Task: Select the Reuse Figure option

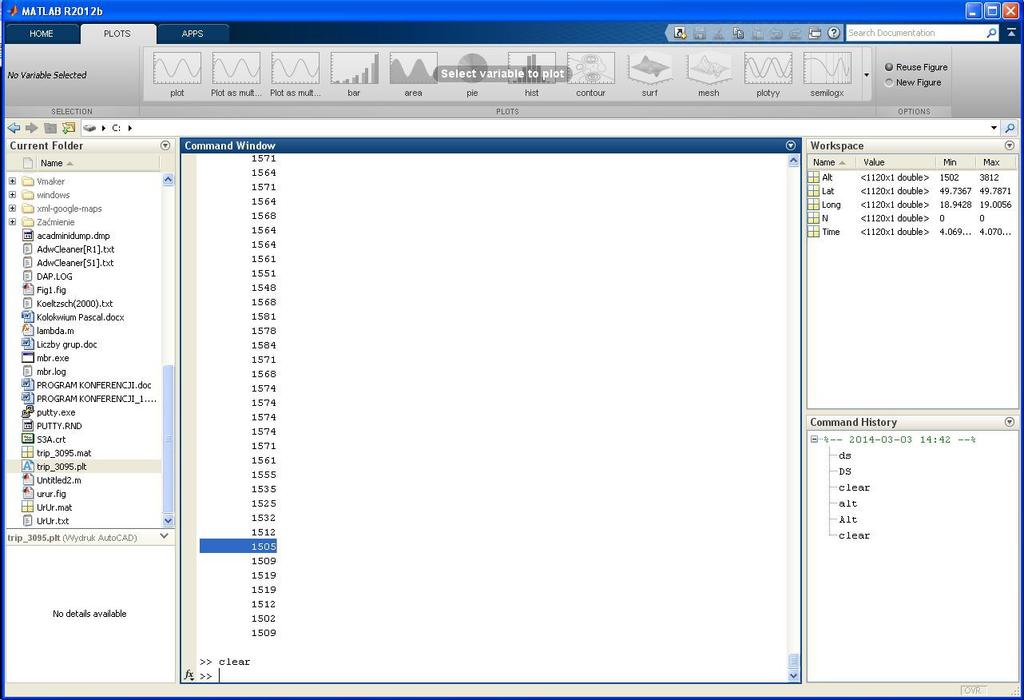Action: 916,67
